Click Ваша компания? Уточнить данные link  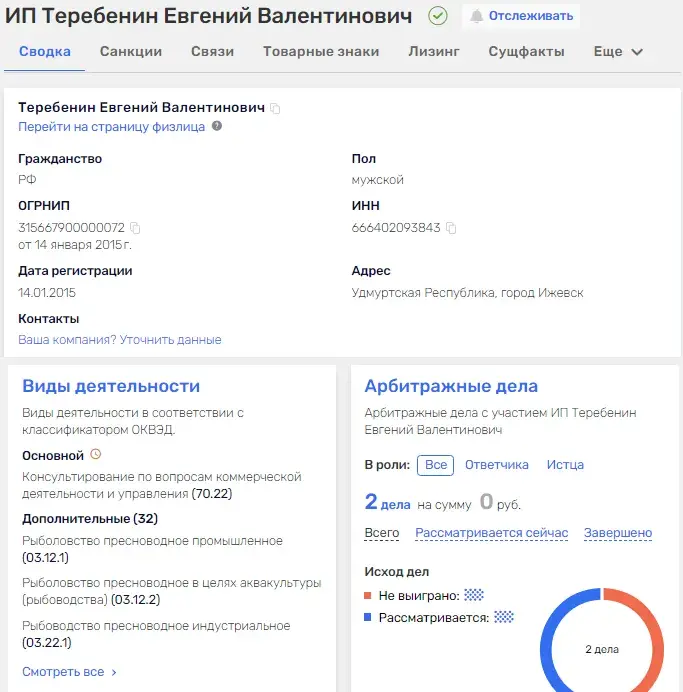click(x=120, y=340)
